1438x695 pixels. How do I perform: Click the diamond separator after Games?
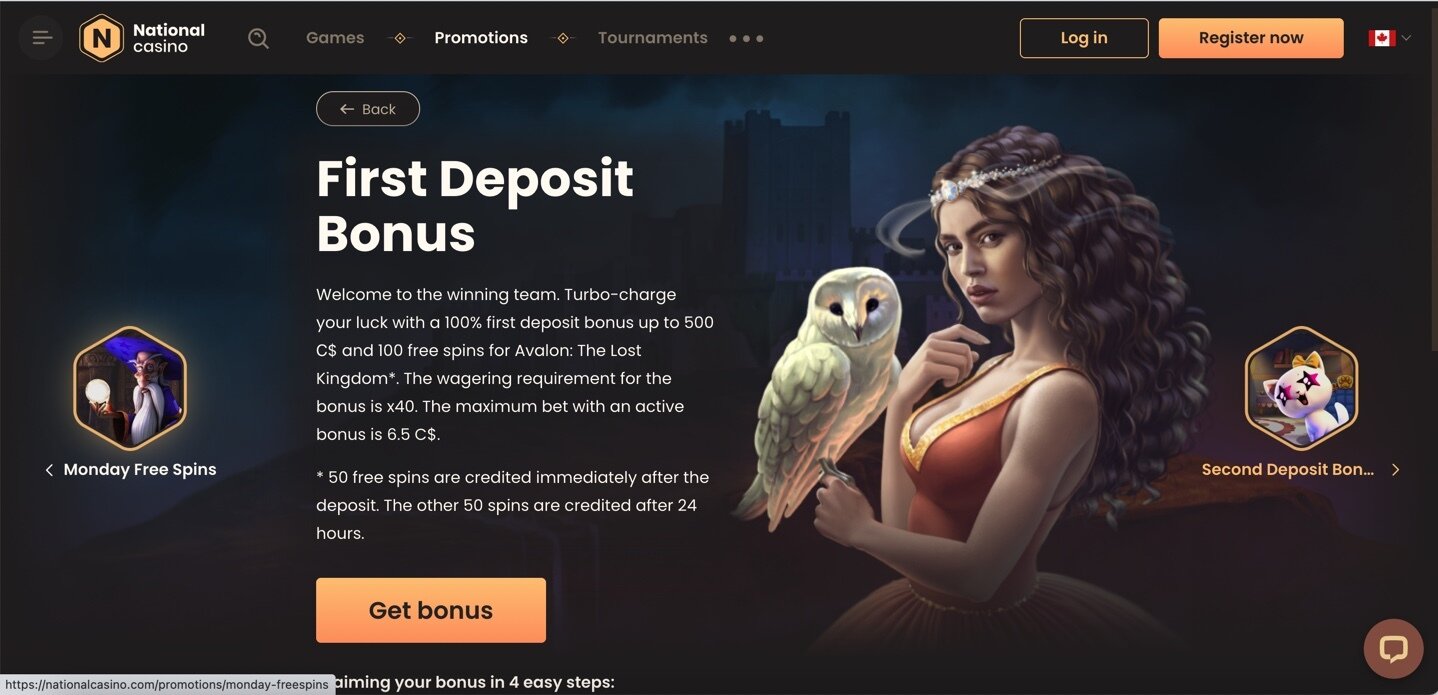pos(400,38)
